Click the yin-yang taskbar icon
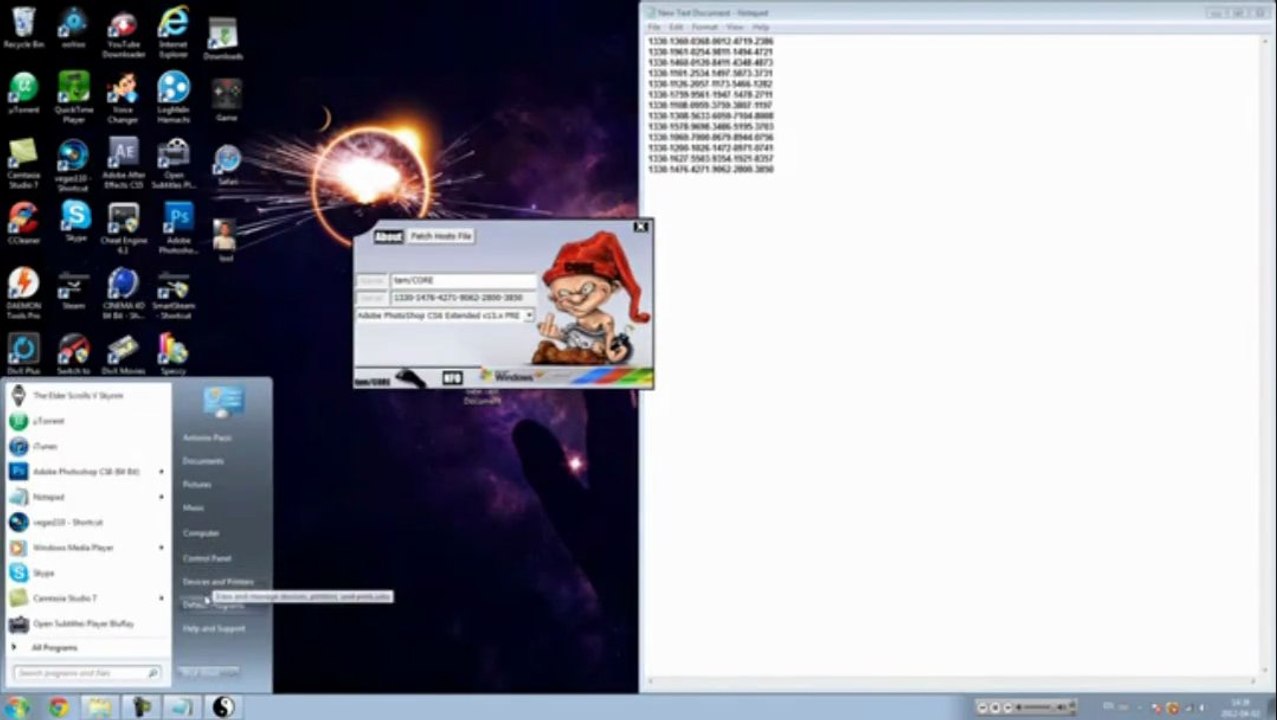 click(223, 707)
